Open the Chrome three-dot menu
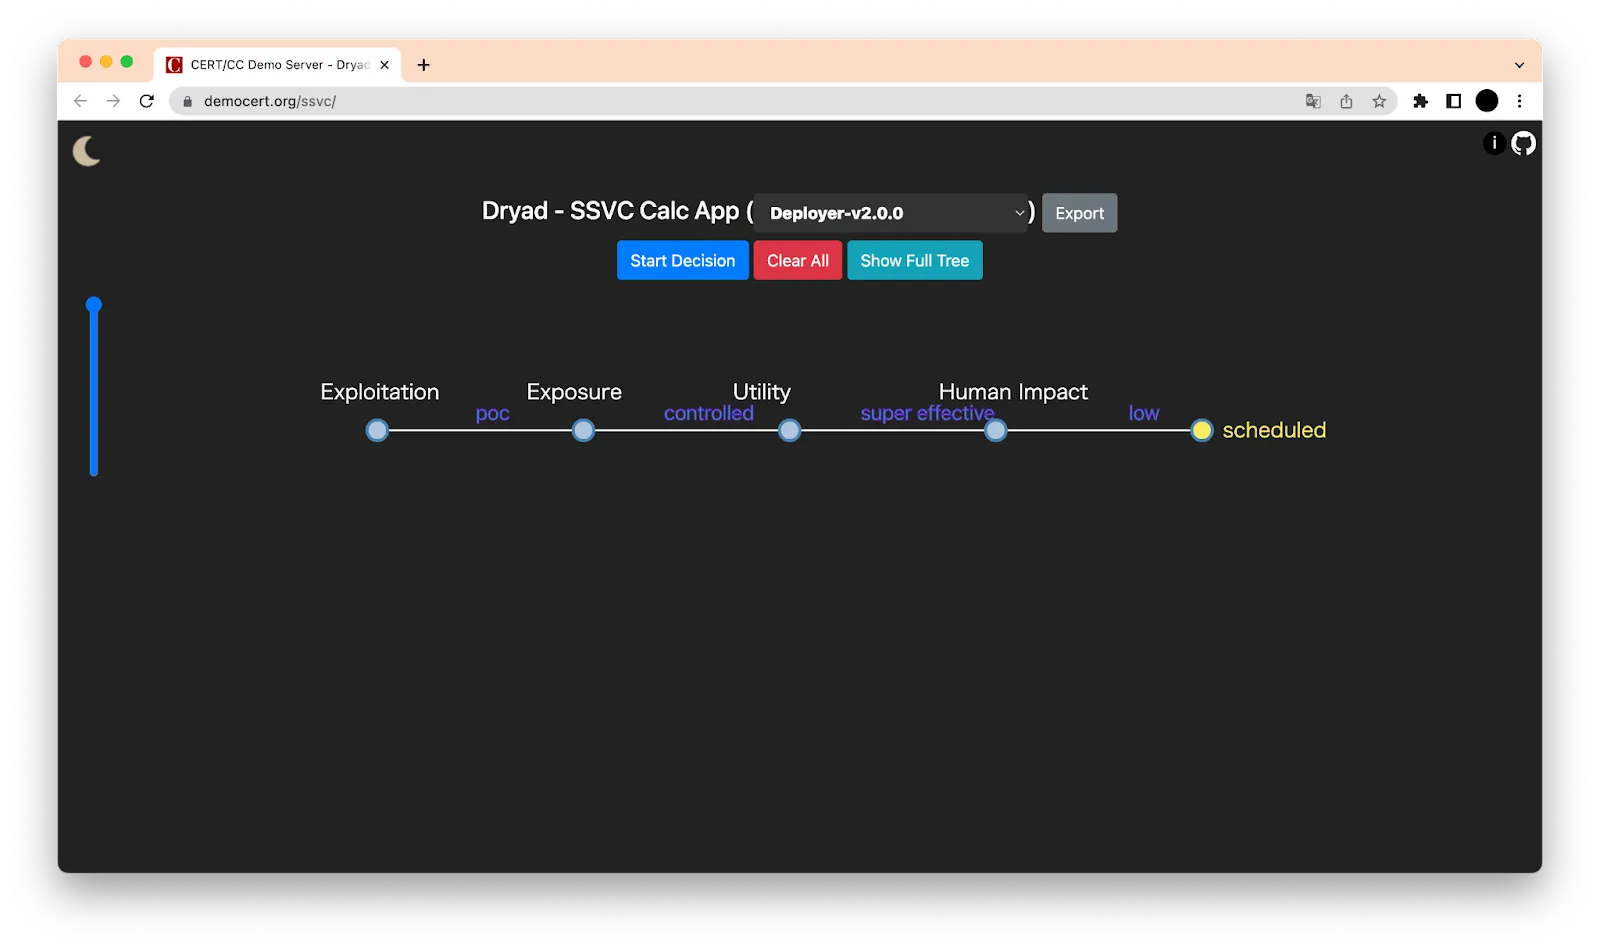This screenshot has height=949, width=1600. [x=1519, y=101]
